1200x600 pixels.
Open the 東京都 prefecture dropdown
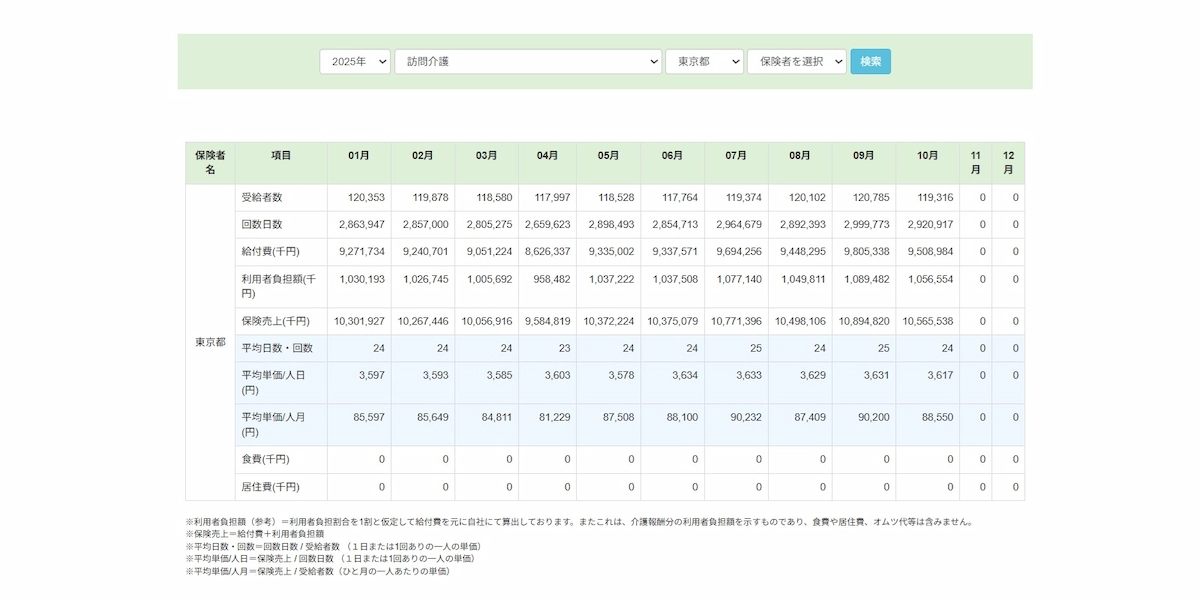704,62
